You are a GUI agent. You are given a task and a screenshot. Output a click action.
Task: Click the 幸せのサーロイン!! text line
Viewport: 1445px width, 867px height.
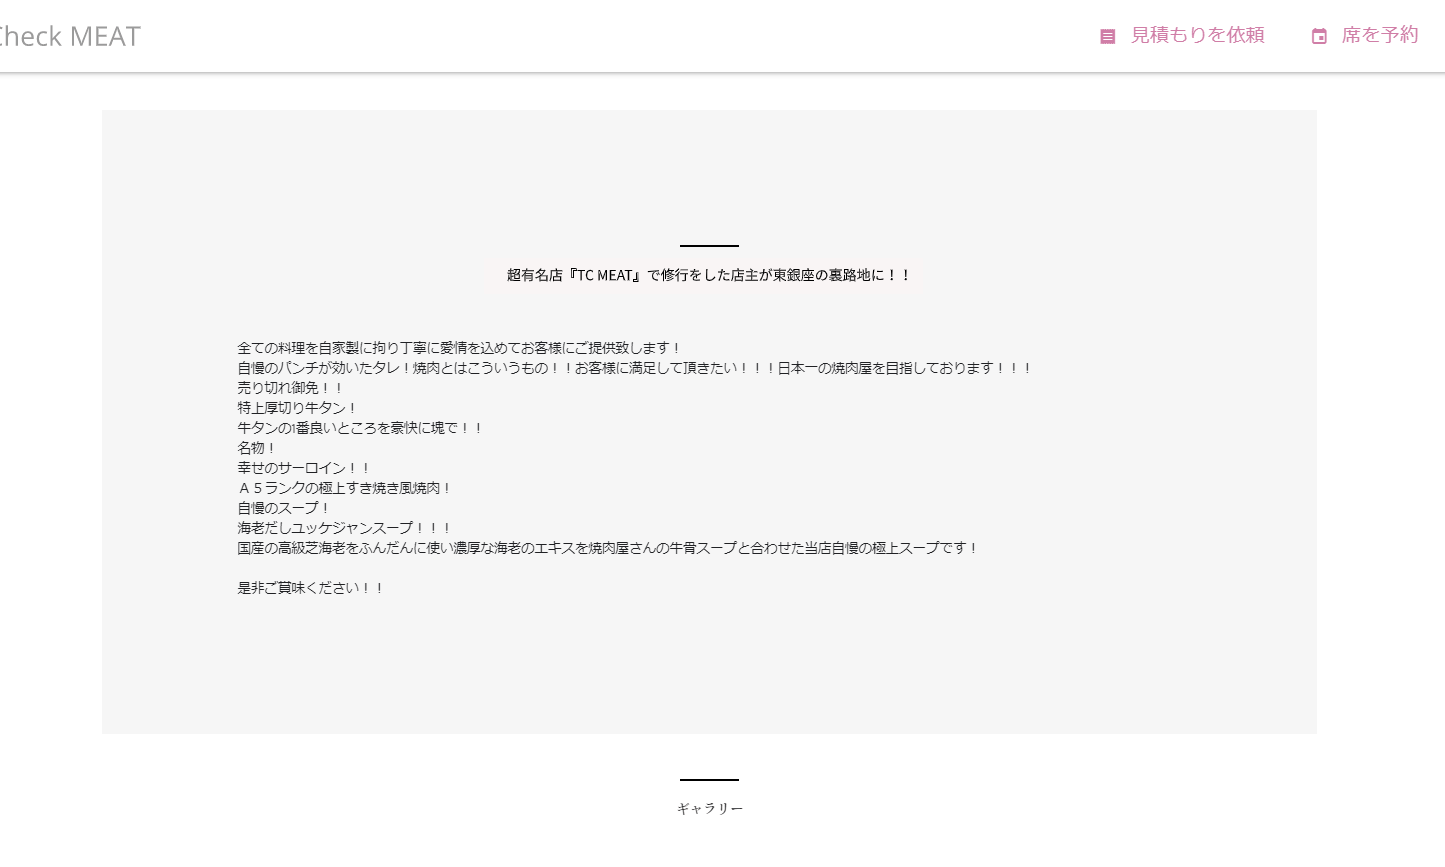(304, 468)
